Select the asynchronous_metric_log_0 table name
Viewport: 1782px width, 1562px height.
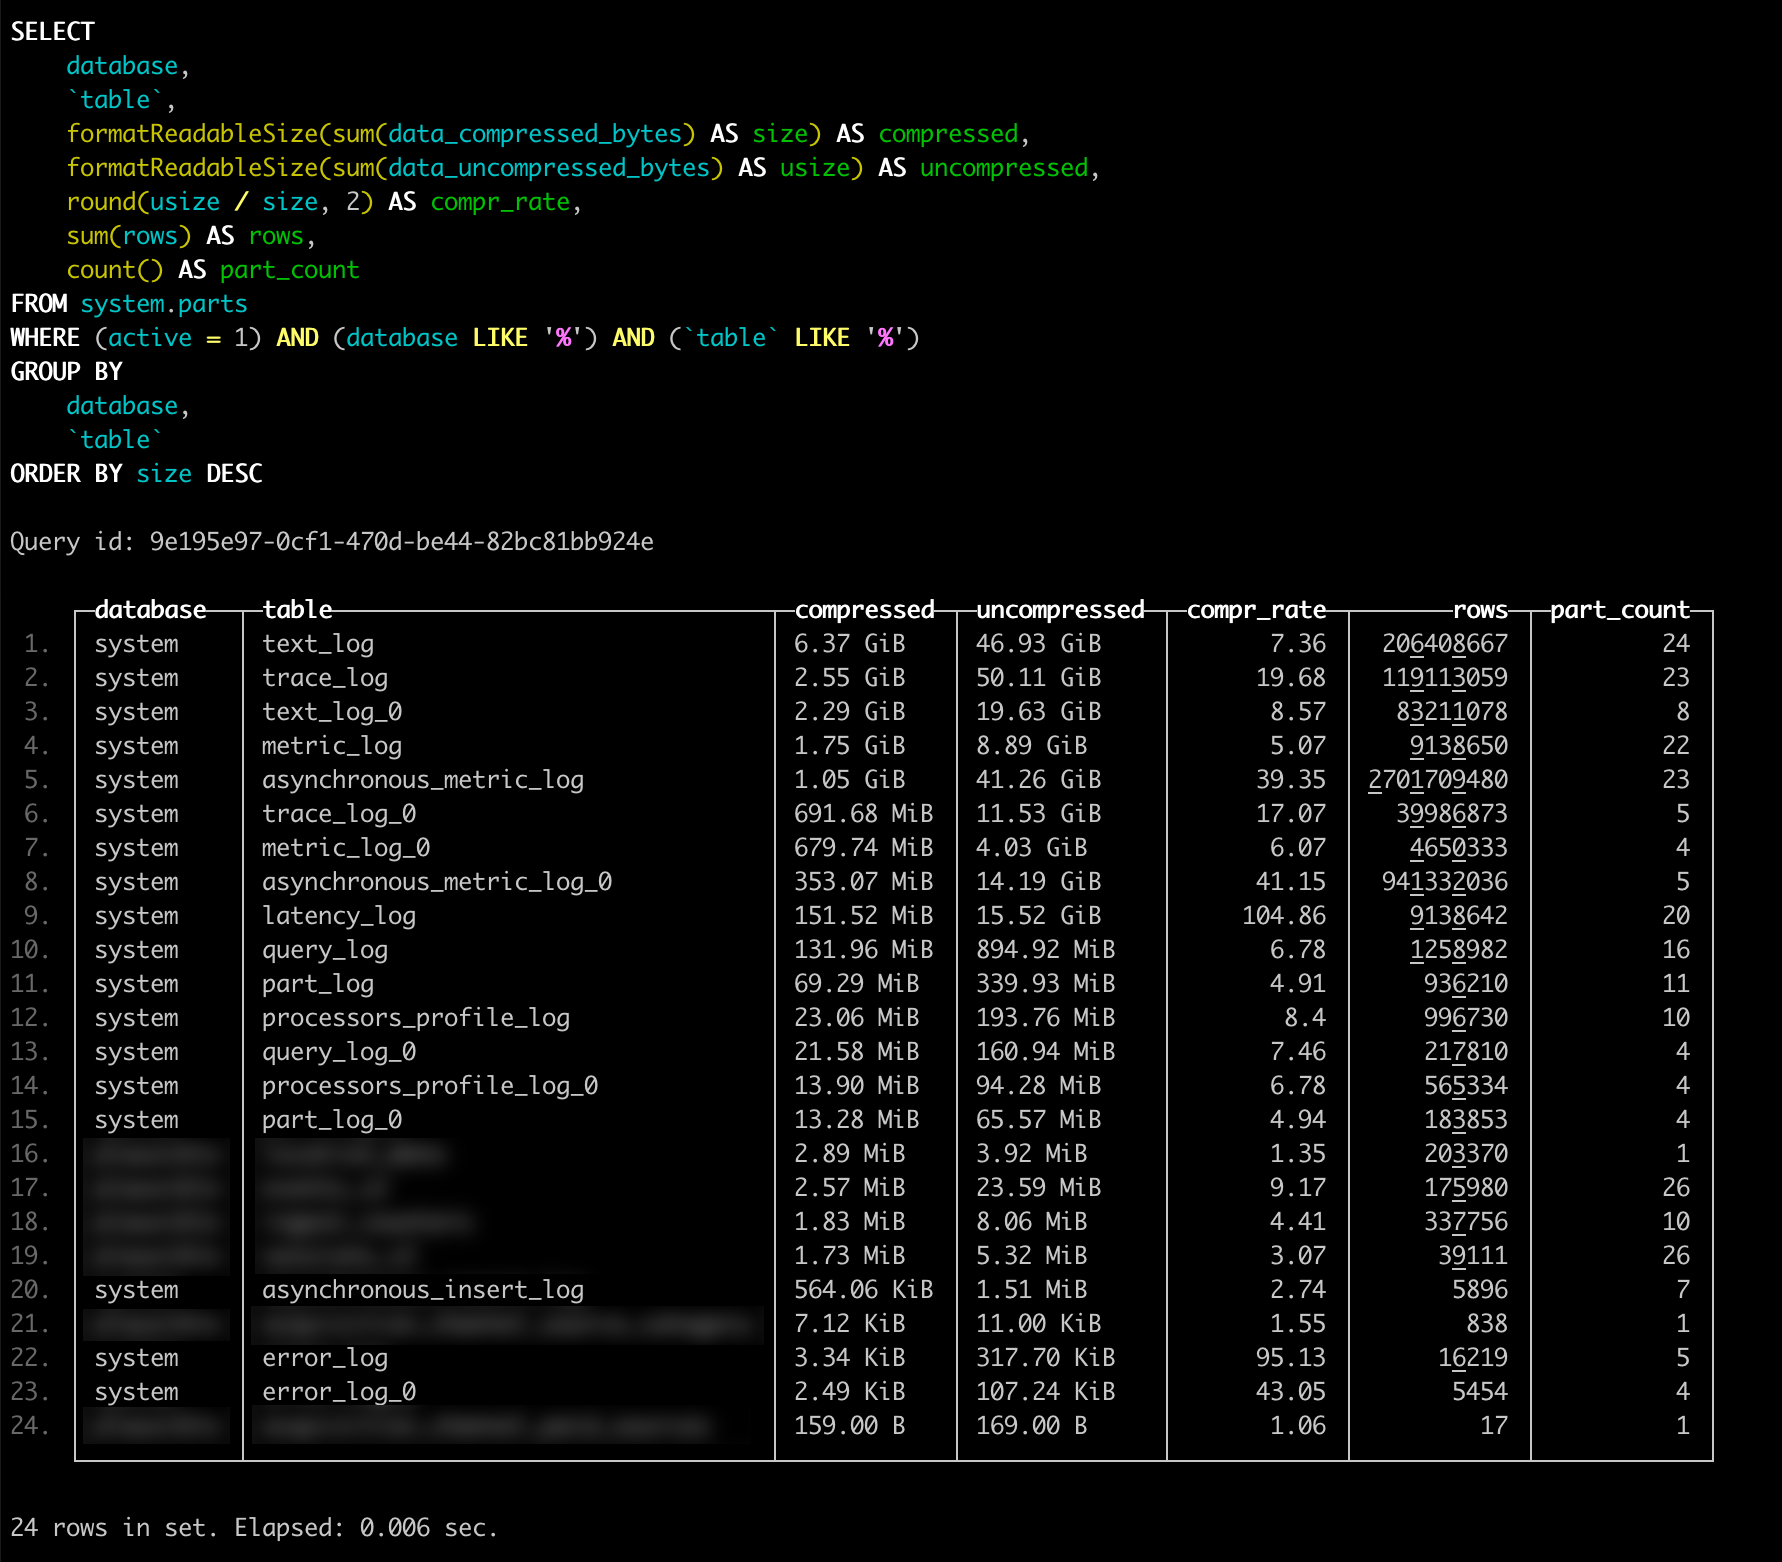(436, 882)
